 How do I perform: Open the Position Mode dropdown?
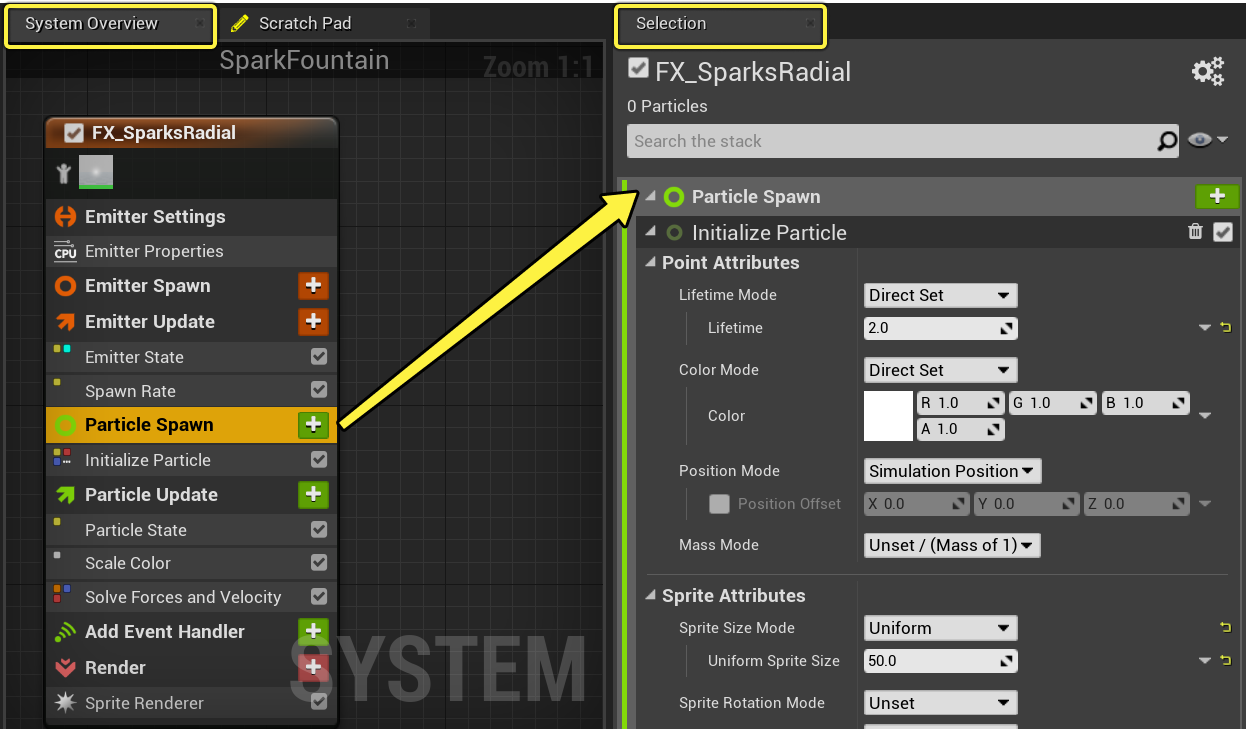tap(952, 471)
